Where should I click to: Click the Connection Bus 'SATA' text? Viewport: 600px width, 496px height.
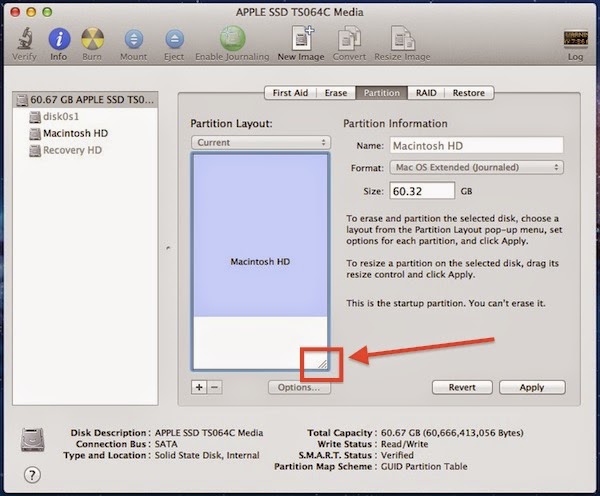[x=166, y=444]
